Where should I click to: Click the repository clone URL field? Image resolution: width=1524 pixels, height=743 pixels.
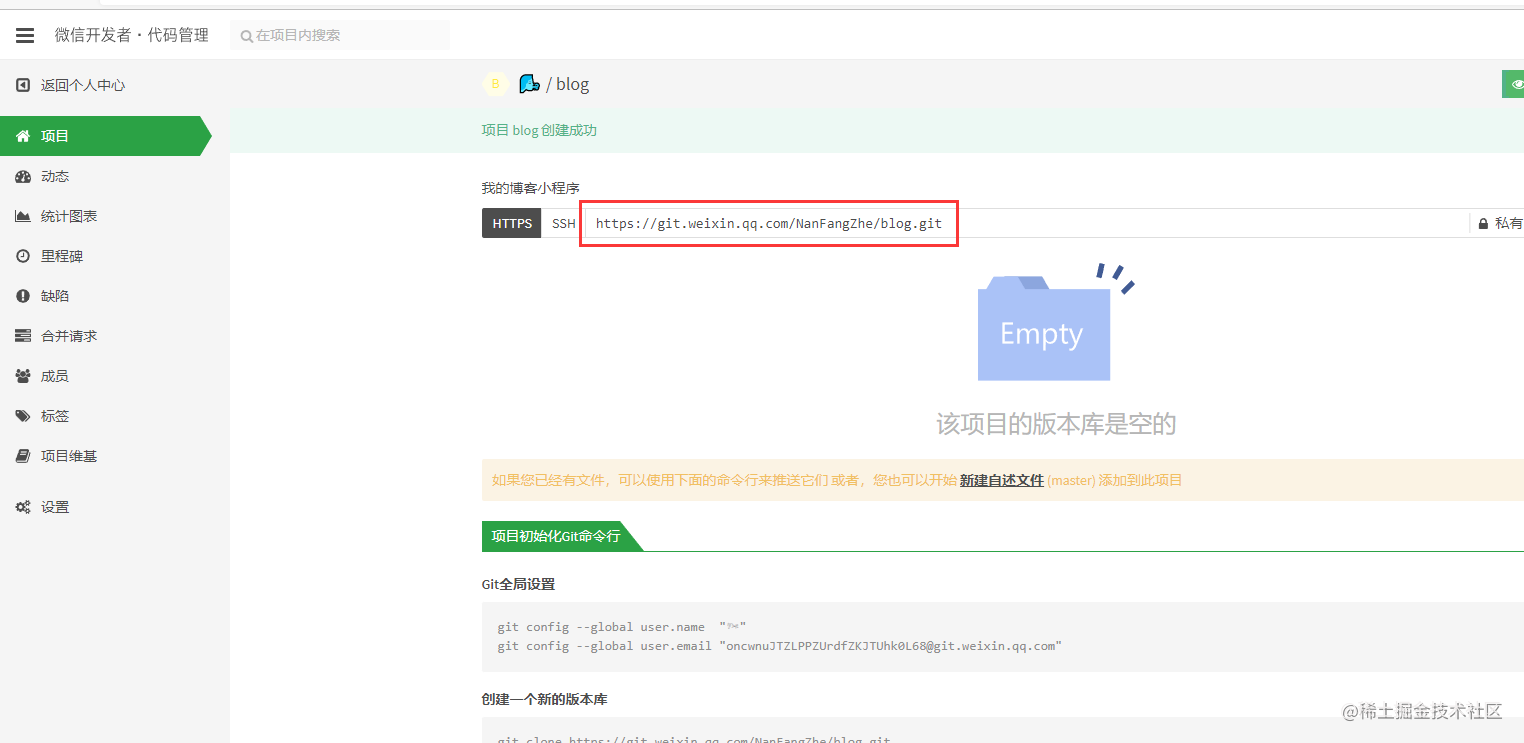(1026, 223)
